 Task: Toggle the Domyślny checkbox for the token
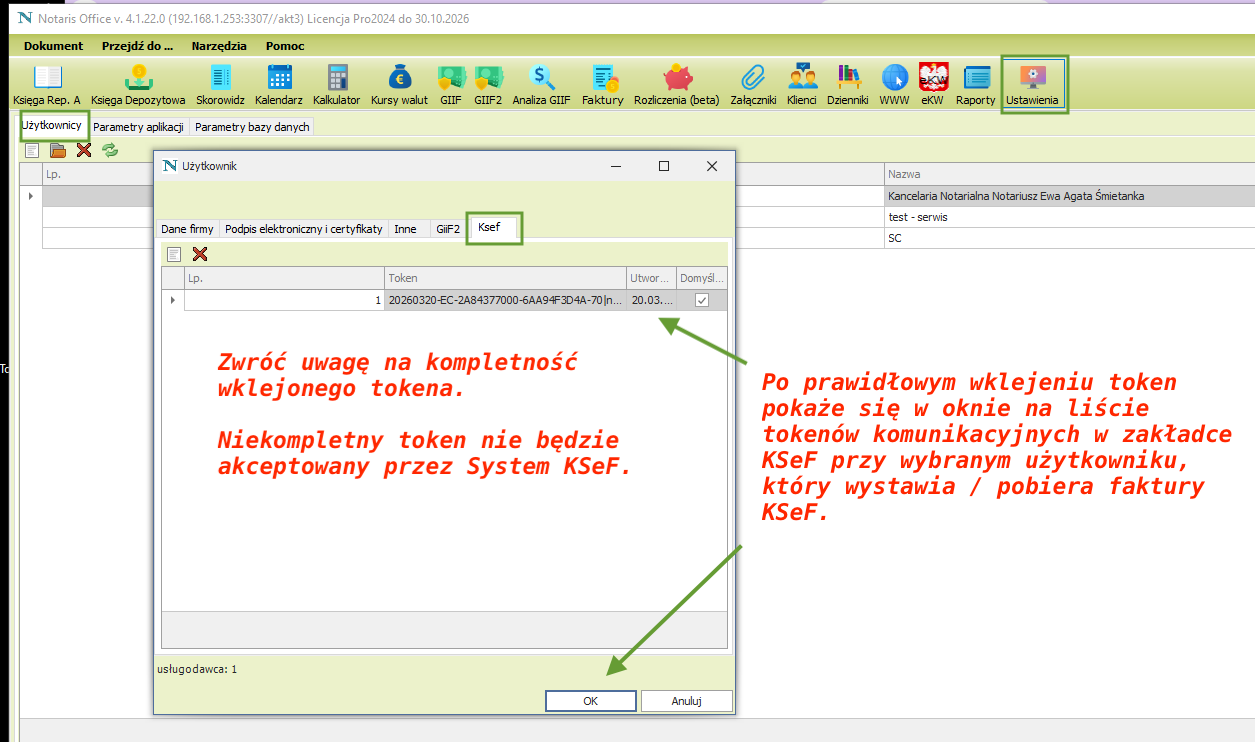click(x=702, y=300)
